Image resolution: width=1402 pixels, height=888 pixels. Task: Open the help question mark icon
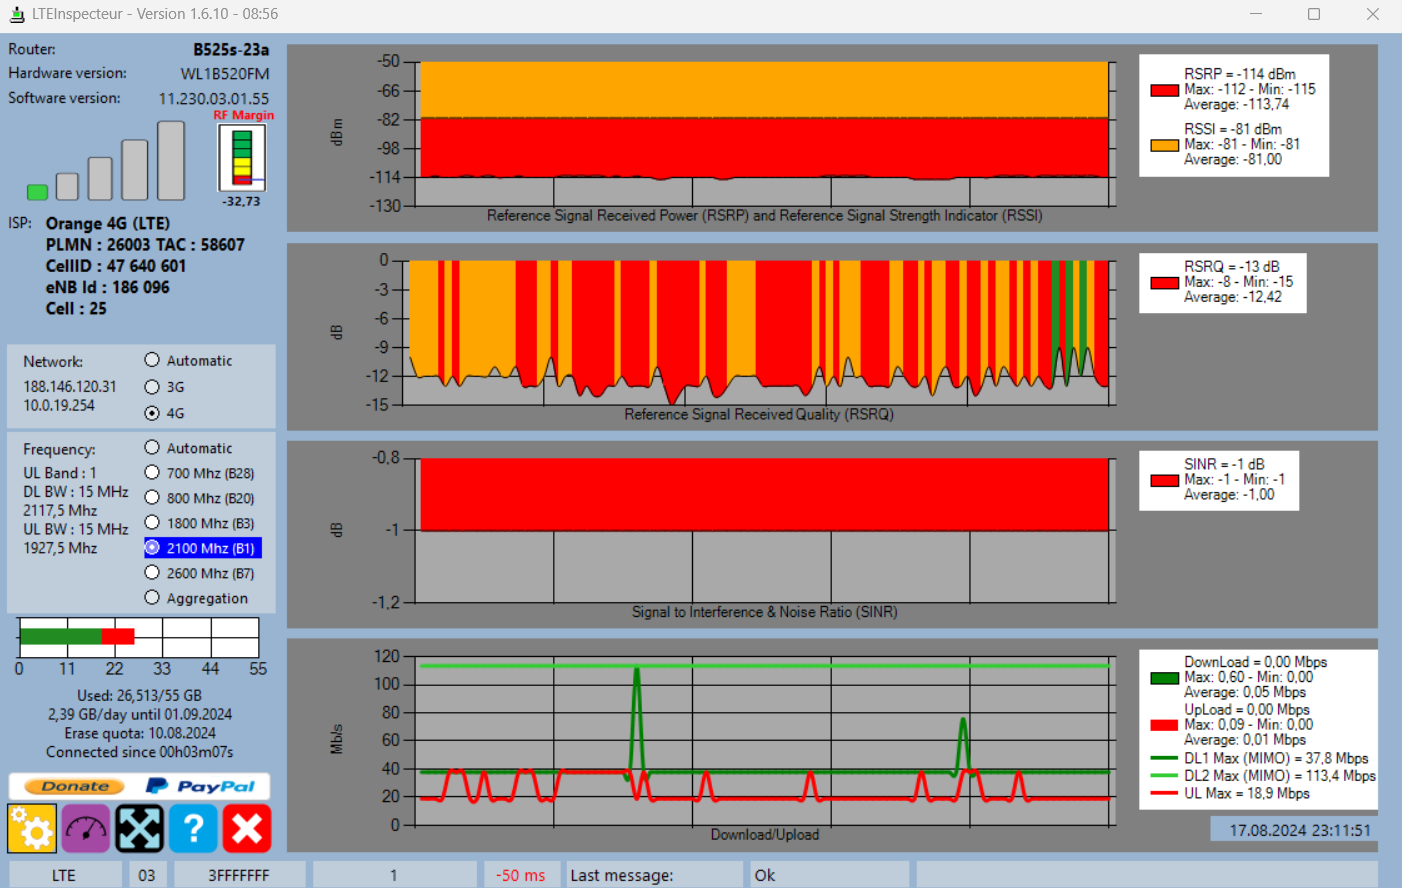tap(193, 828)
